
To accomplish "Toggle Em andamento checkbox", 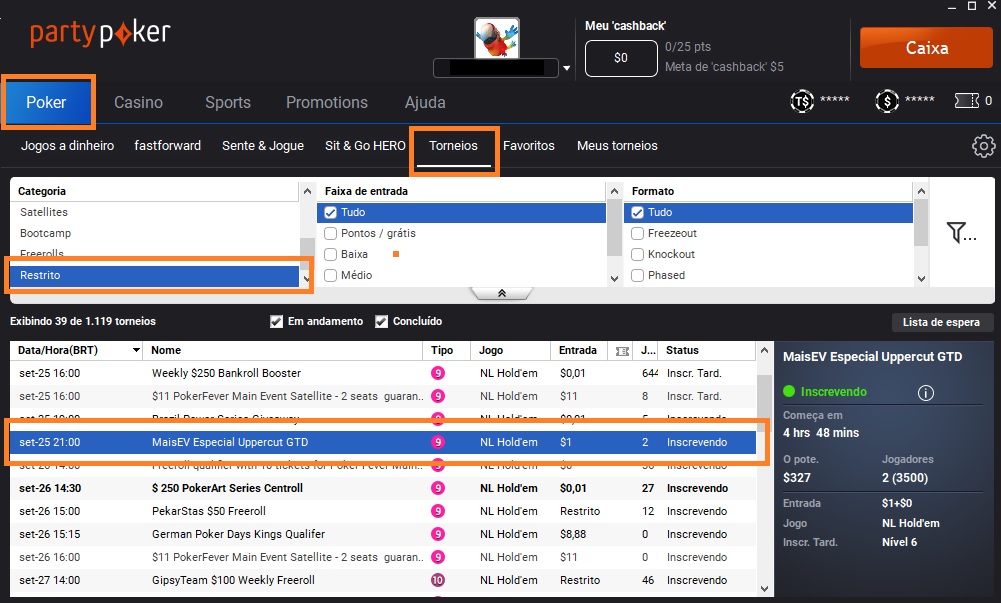I will click(276, 322).
